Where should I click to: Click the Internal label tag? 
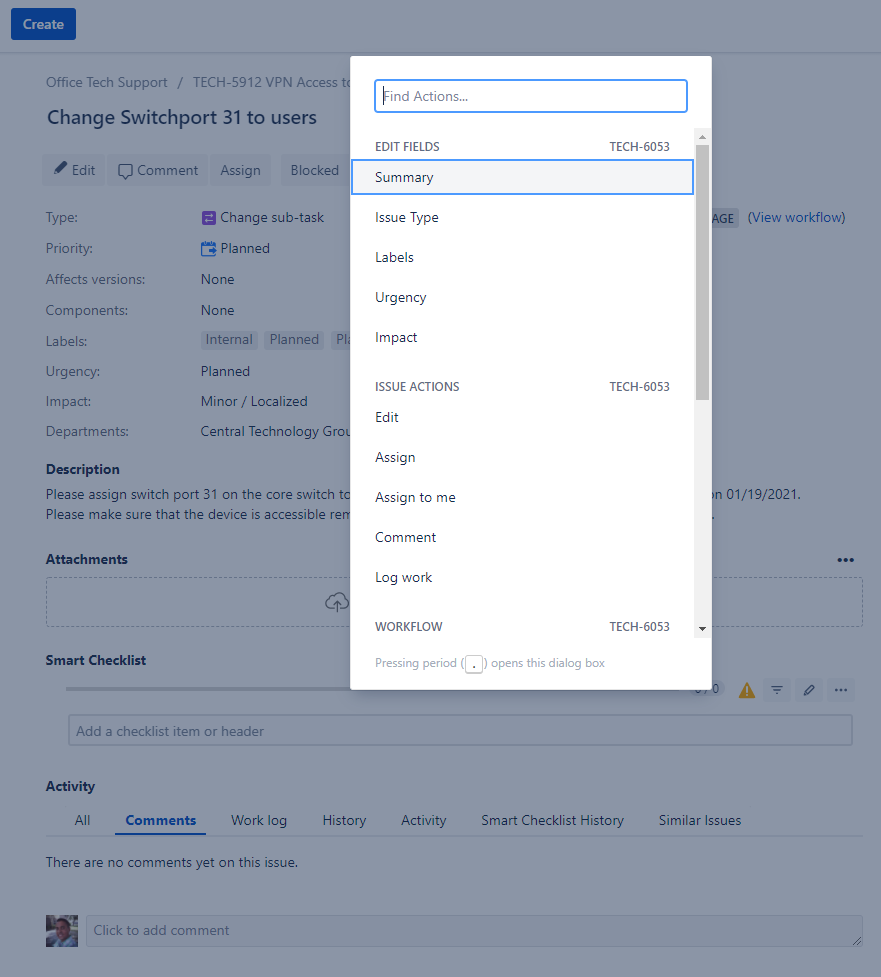click(x=229, y=340)
